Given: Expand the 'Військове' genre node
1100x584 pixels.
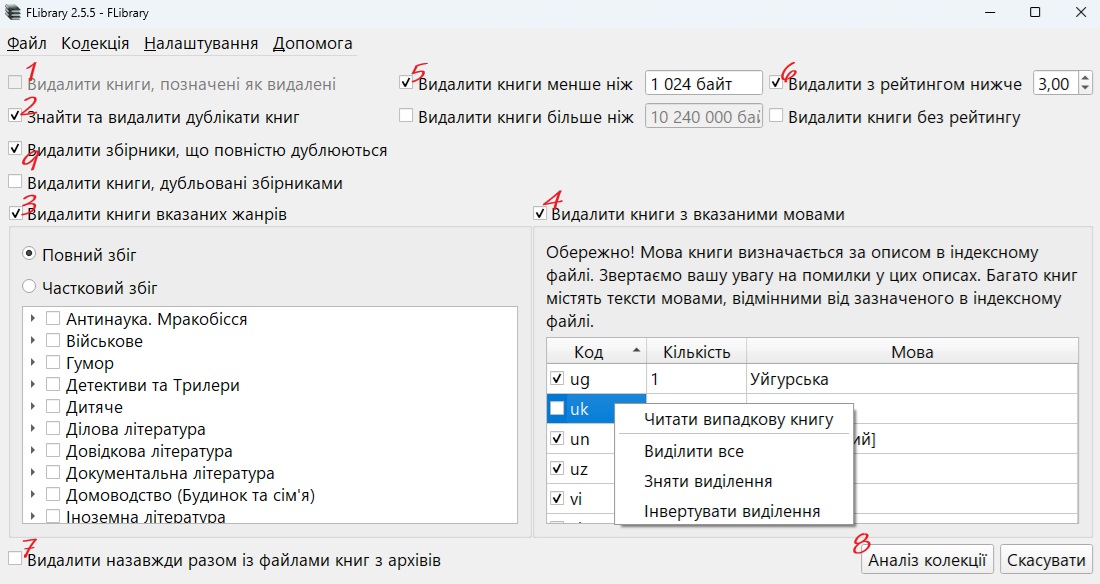Looking at the screenshot, I should [33, 340].
